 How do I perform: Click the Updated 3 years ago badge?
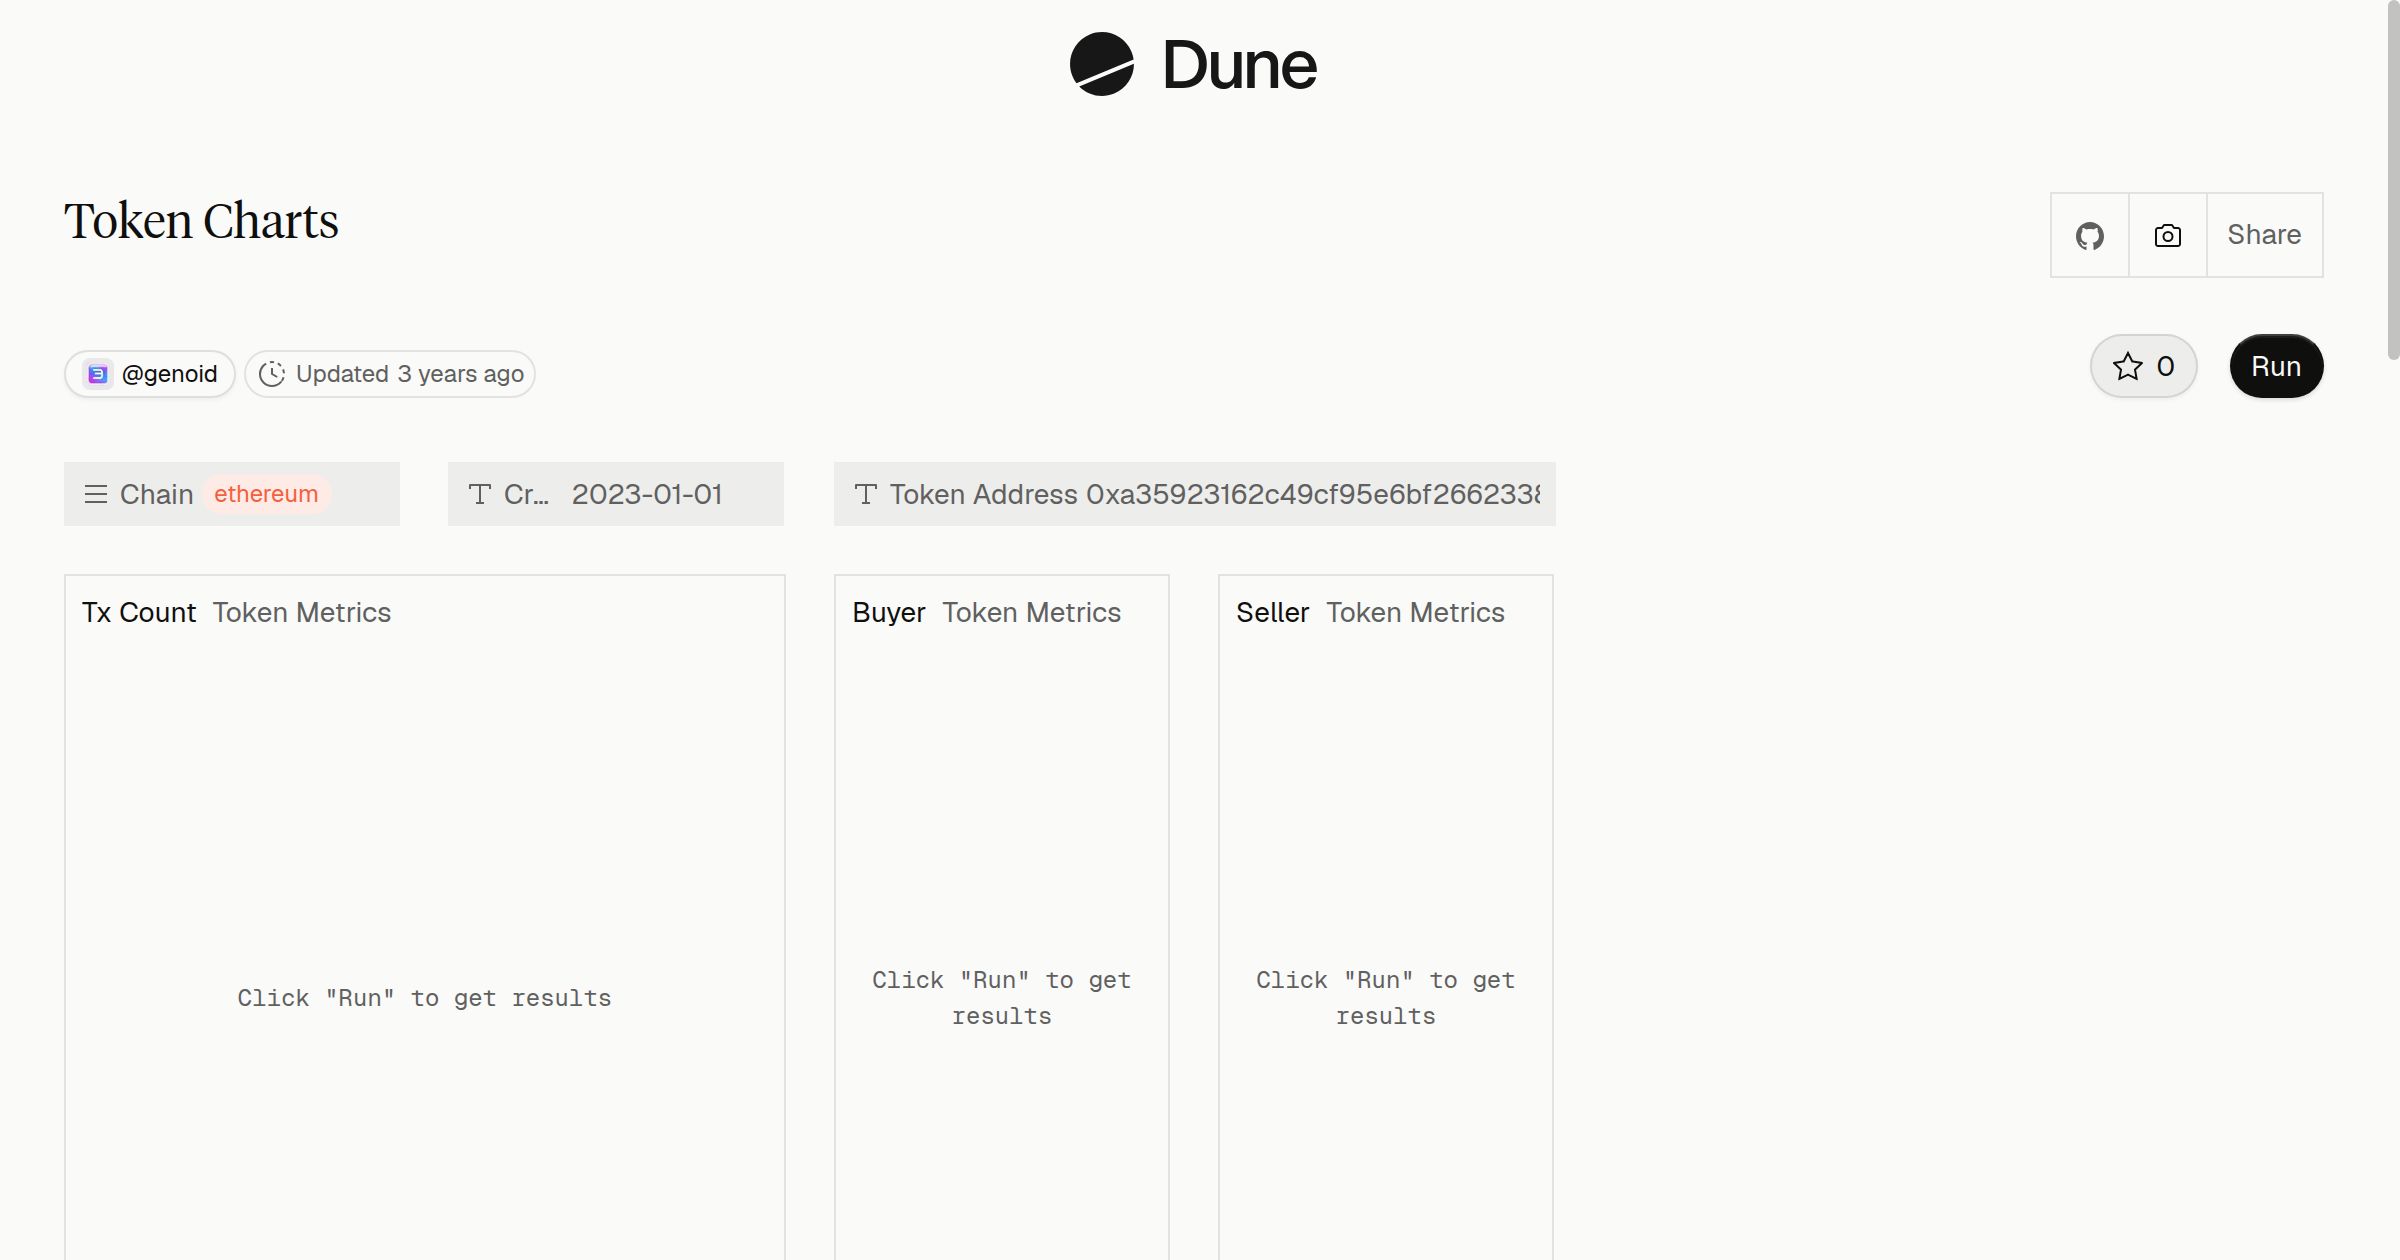click(x=390, y=374)
